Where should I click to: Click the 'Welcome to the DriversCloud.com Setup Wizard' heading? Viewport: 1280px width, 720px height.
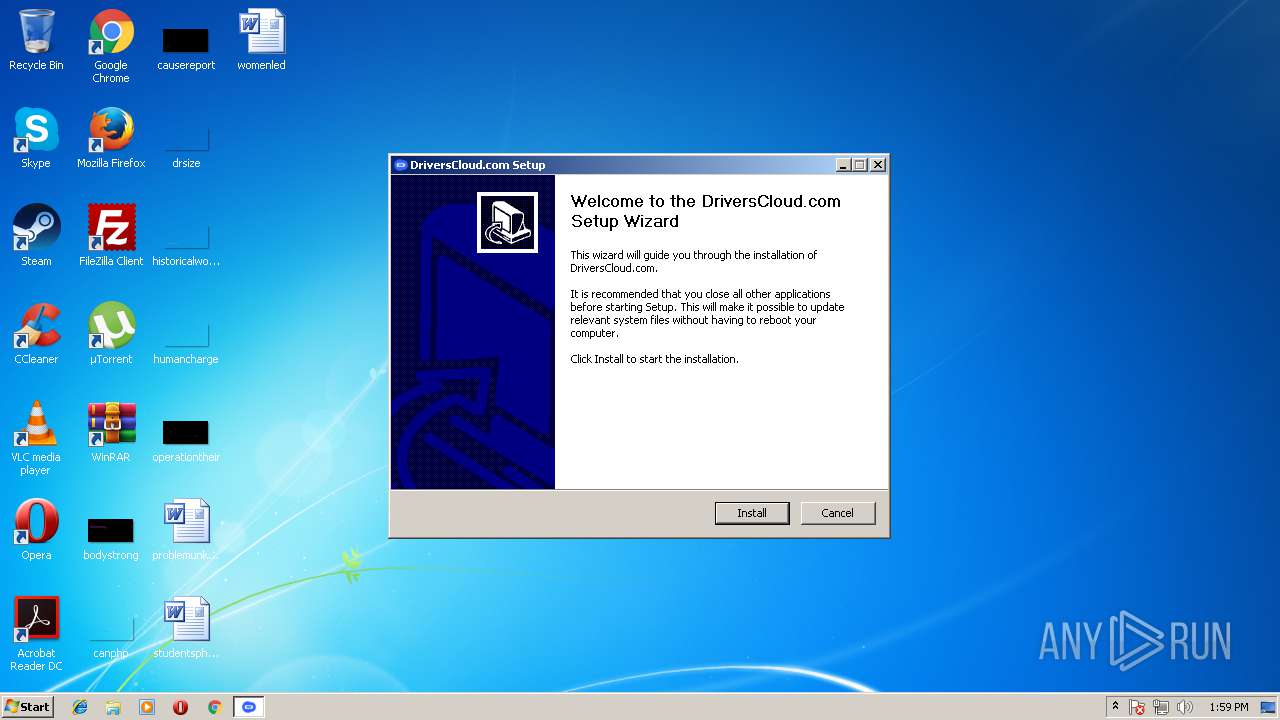point(706,211)
